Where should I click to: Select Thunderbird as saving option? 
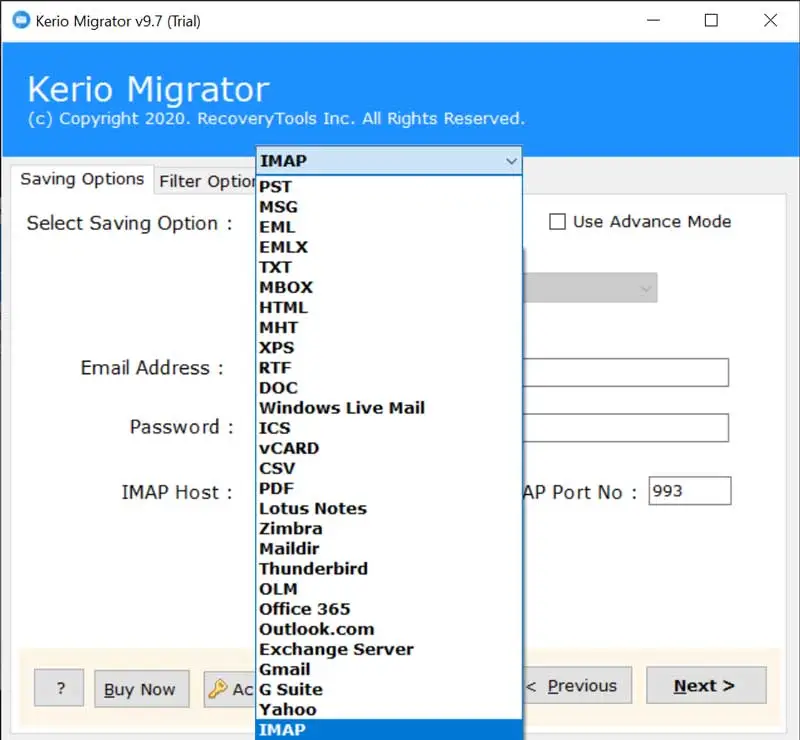[x=313, y=569]
